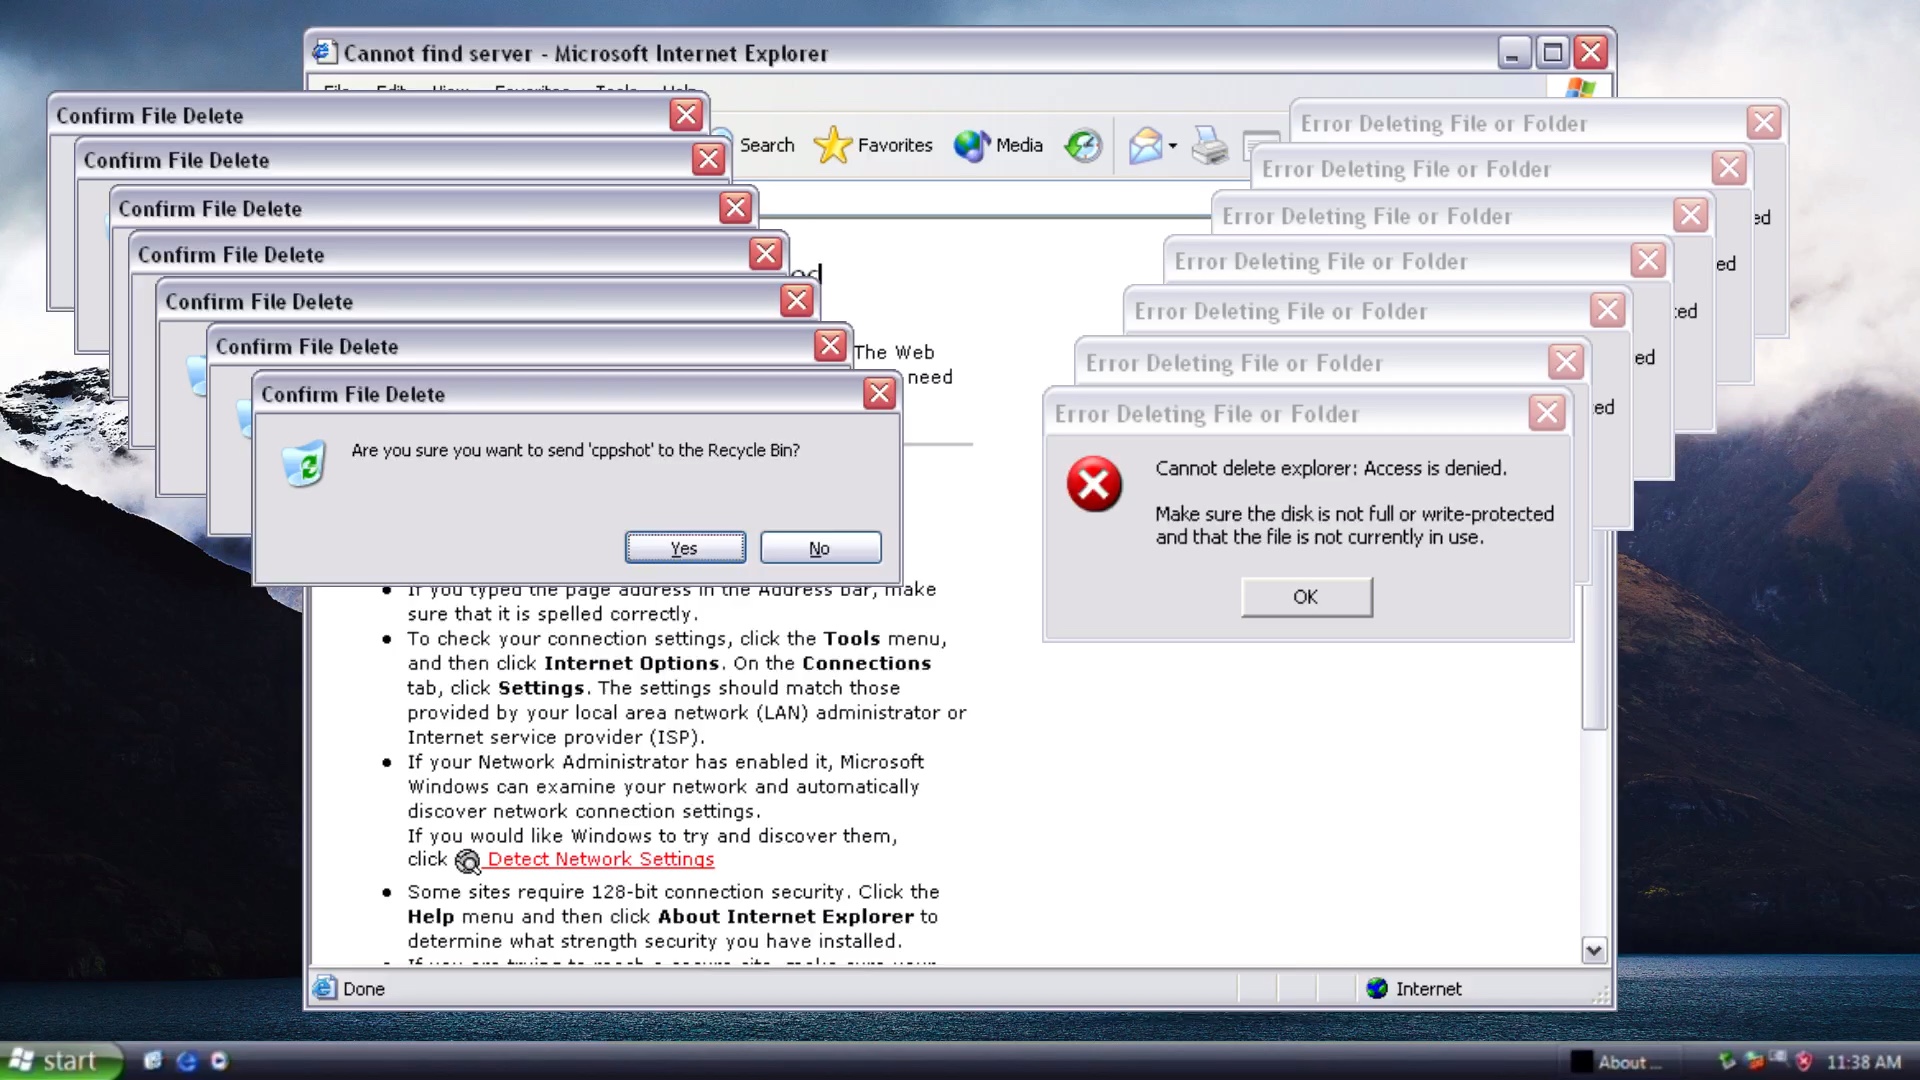Click the second system tray icon
Image resolution: width=1920 pixels, height=1080 pixels.
(1754, 1061)
